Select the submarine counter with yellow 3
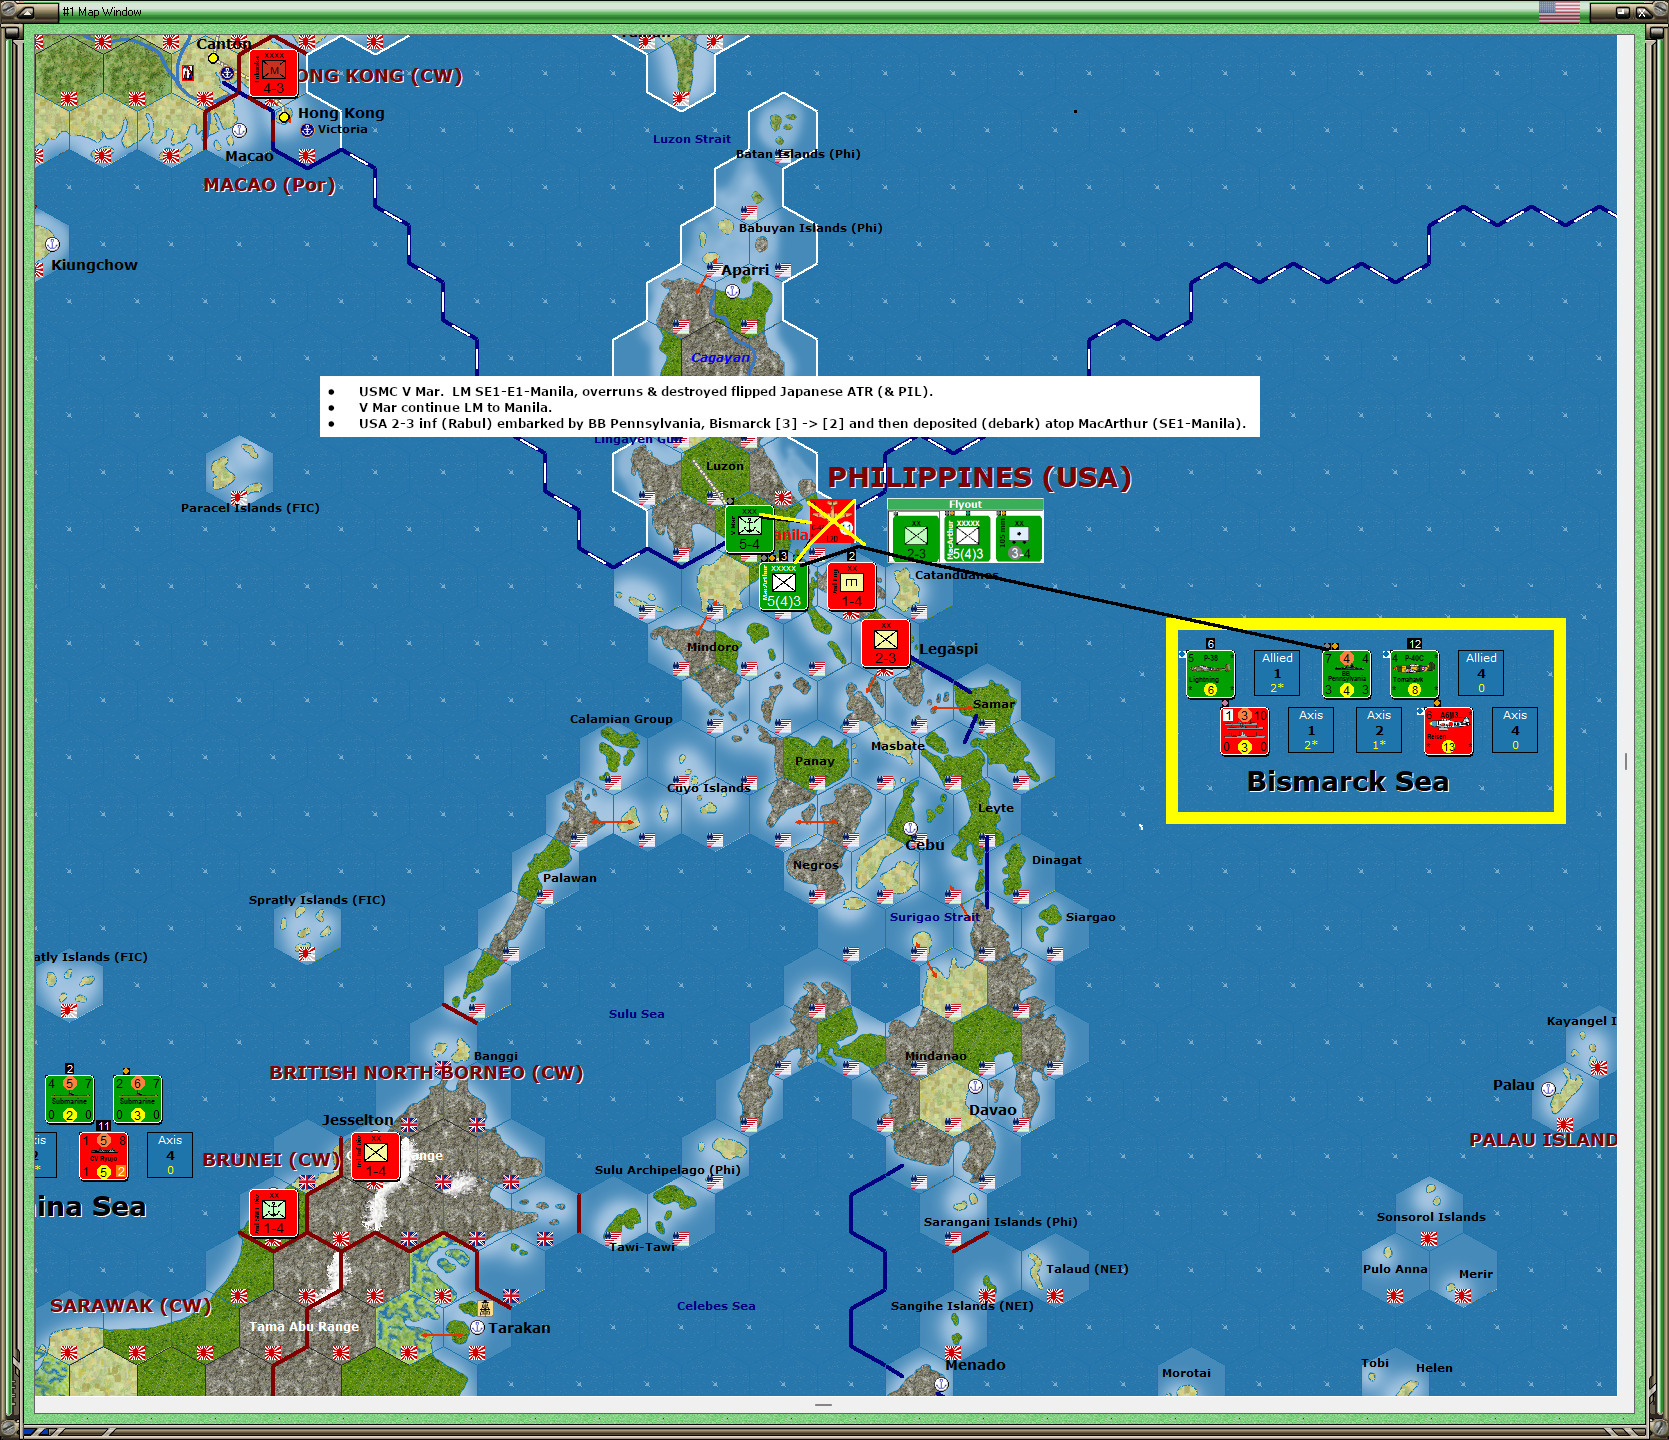Image resolution: width=1669 pixels, height=1440 pixels. point(137,1100)
